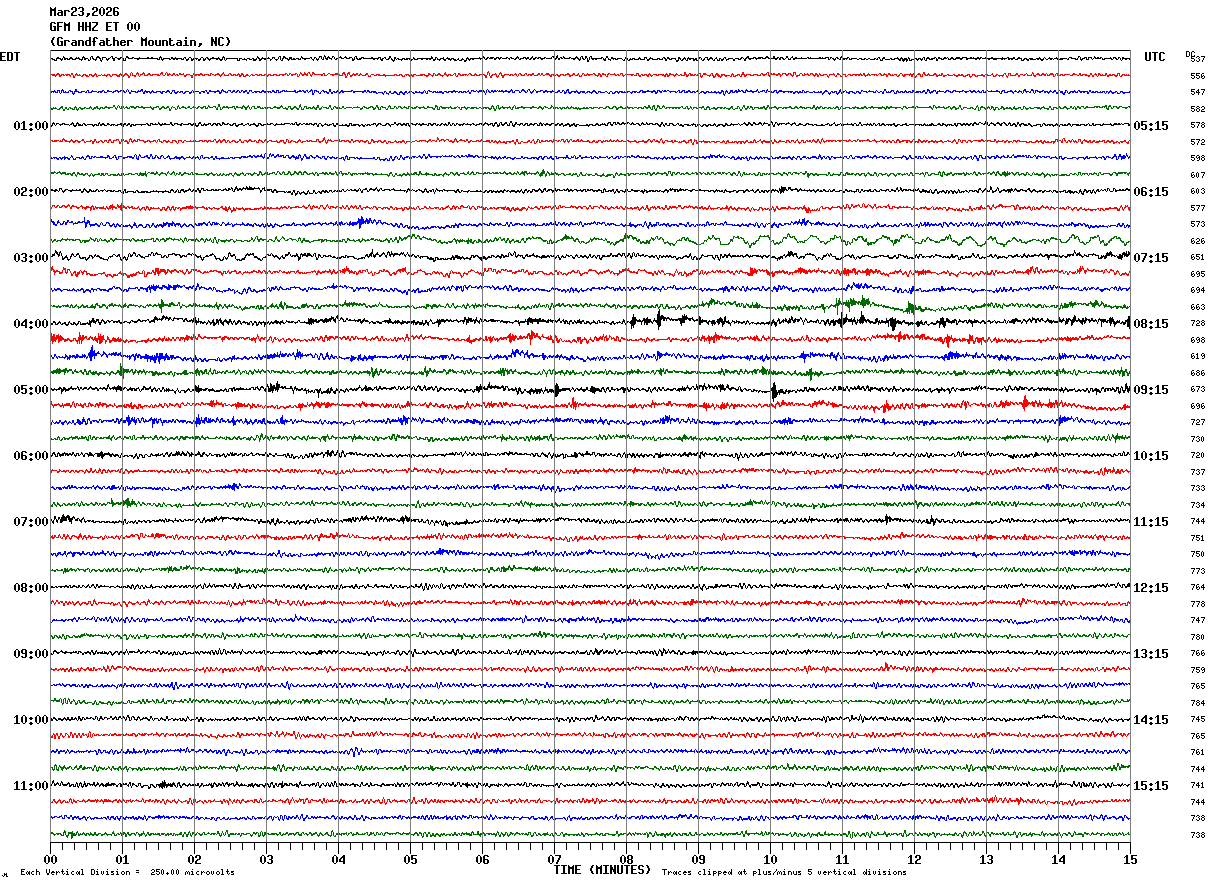Click the Each Vertical Division = 250.00 microvolts note

[x=127, y=872]
